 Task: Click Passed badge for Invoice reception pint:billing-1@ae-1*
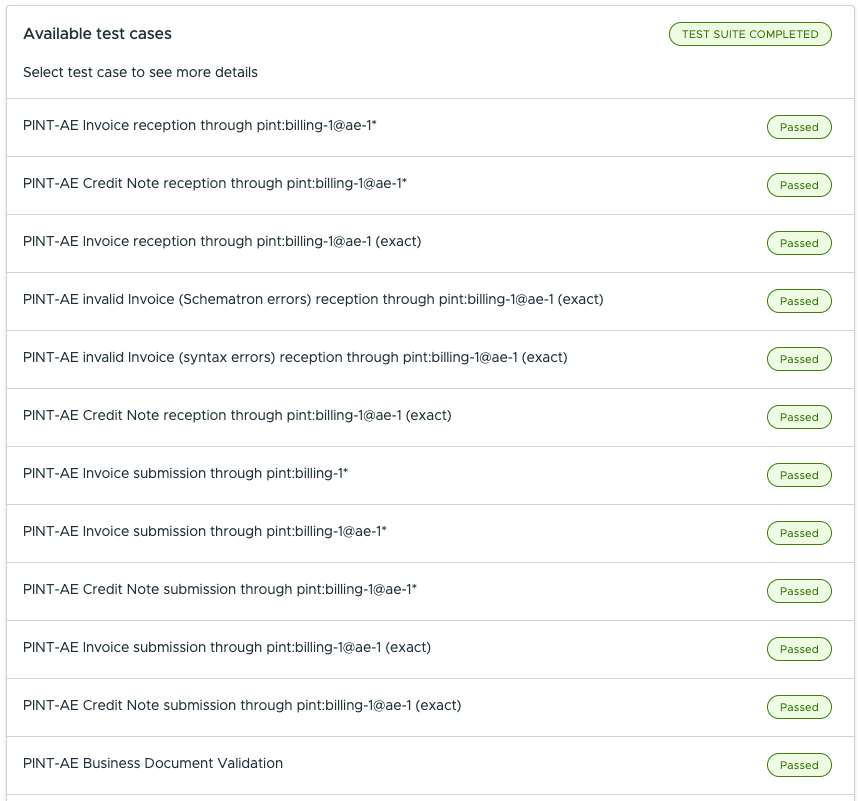click(799, 127)
